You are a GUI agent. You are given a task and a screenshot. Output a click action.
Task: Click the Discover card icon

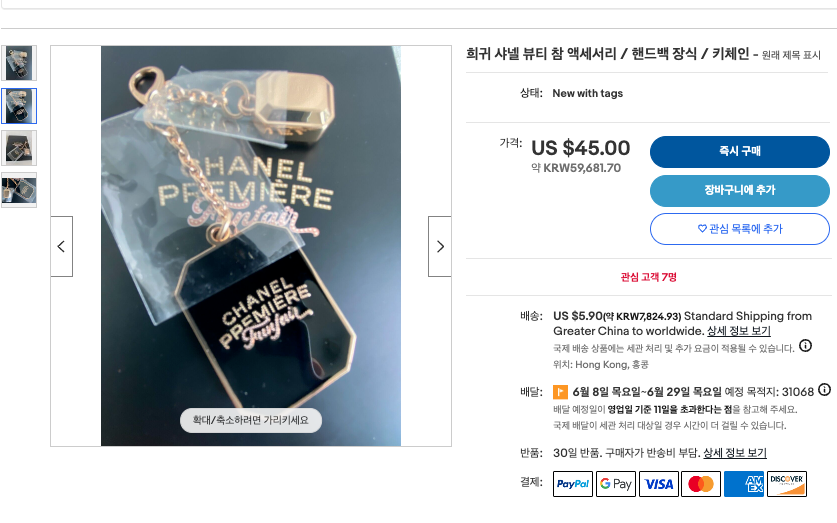coord(787,484)
